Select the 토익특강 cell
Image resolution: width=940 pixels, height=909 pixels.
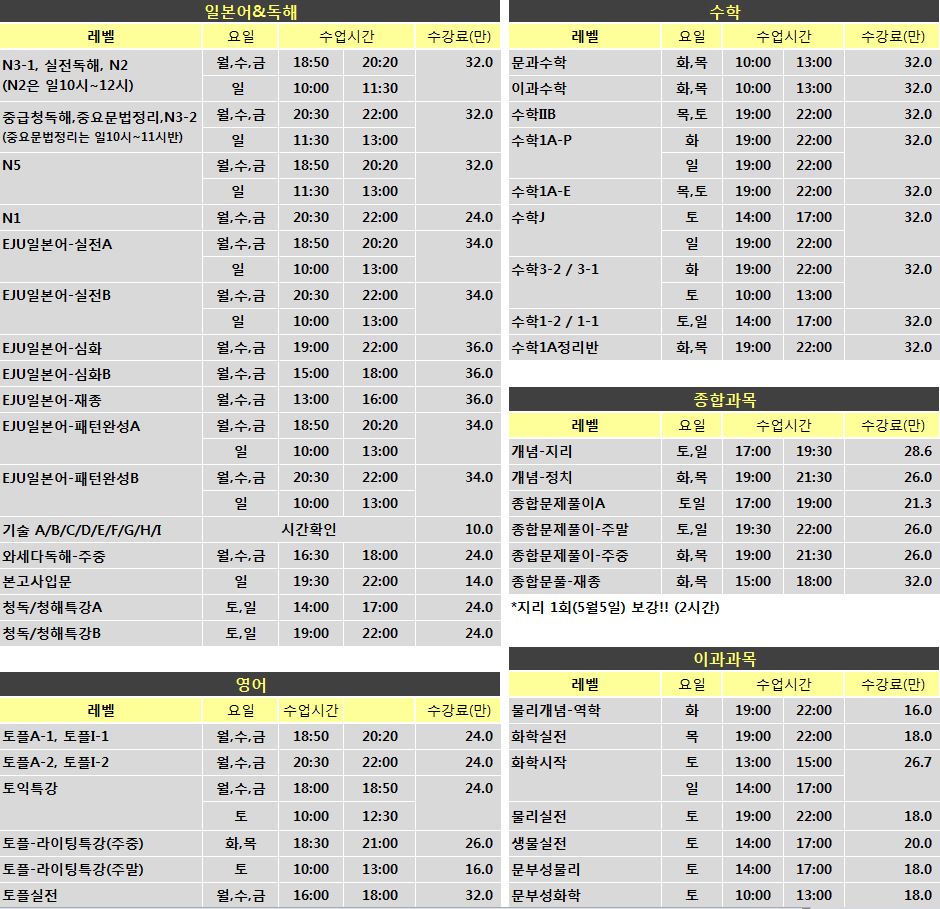pyautogui.click(x=101, y=802)
